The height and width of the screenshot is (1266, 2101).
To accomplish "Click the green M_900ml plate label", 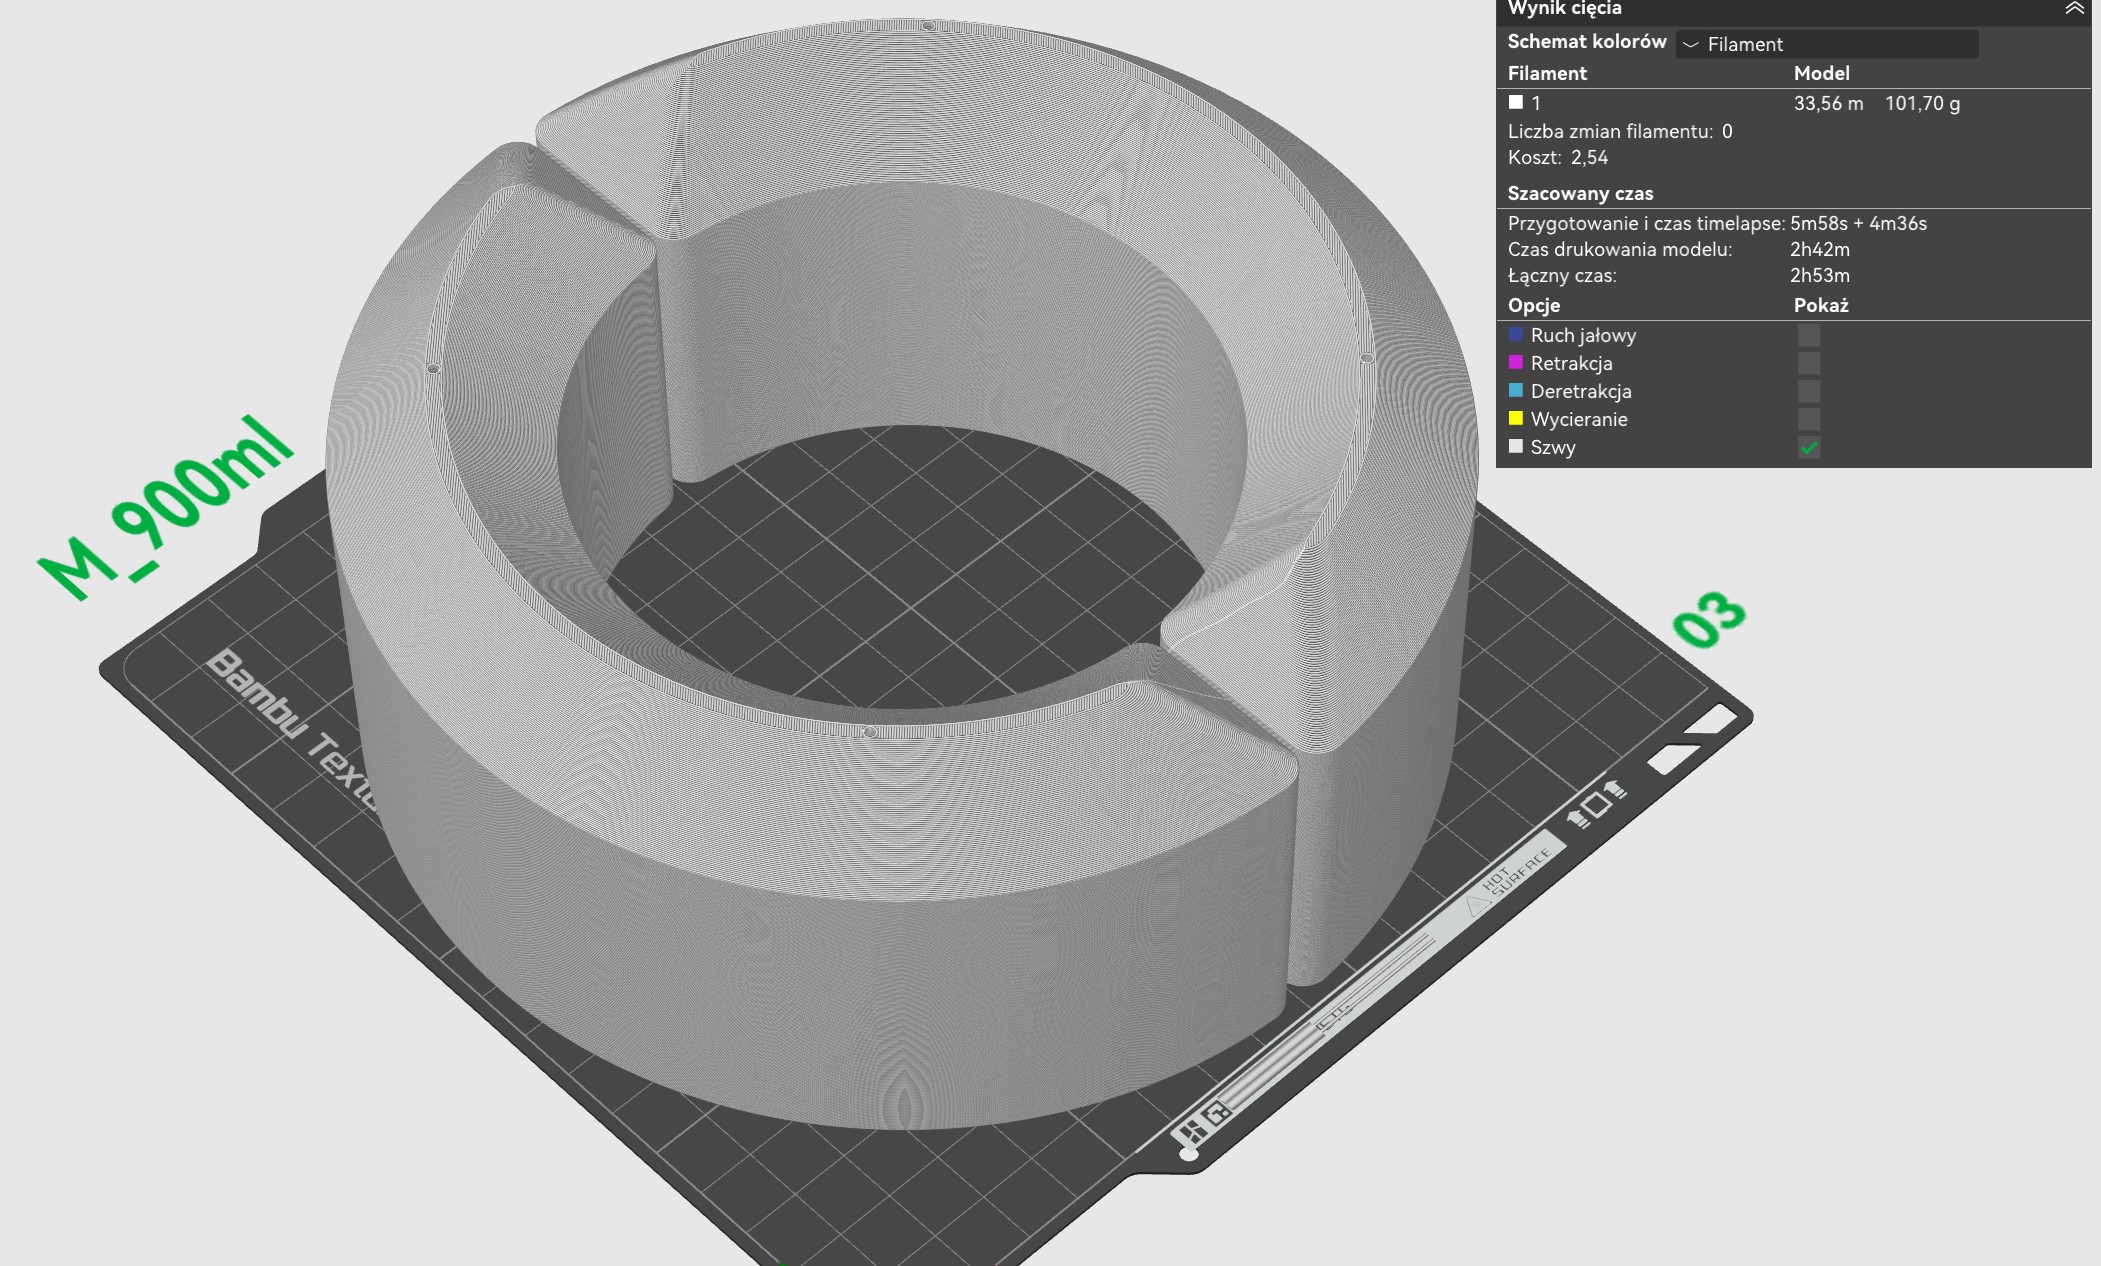I will pyautogui.click(x=166, y=509).
